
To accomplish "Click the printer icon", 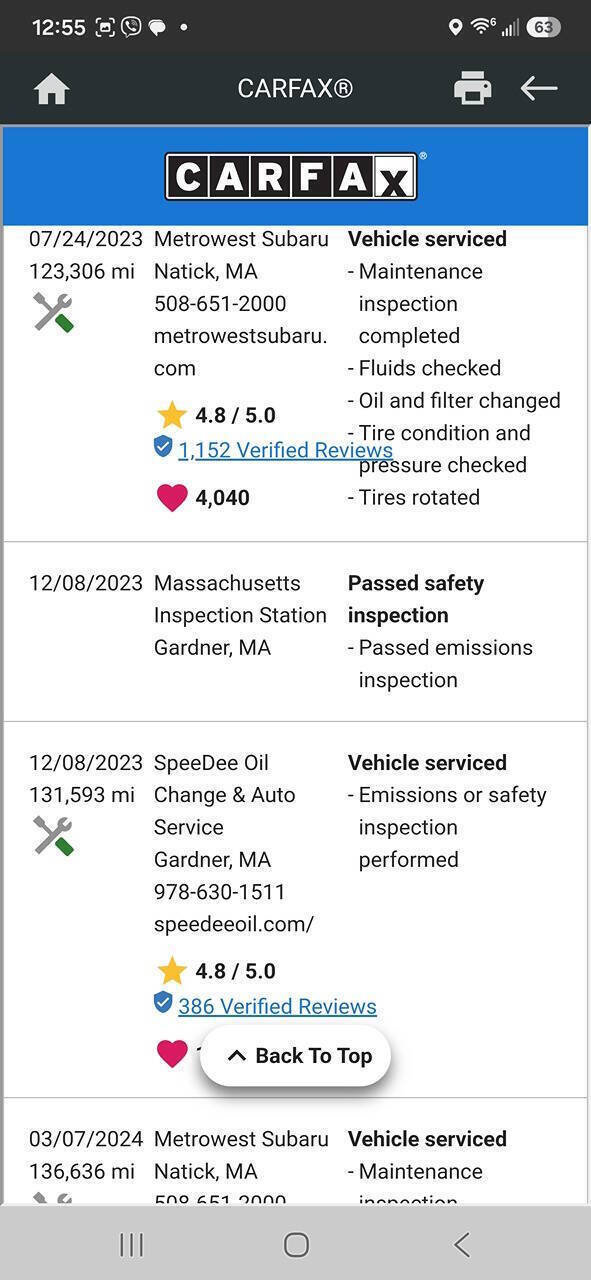I will pos(473,88).
